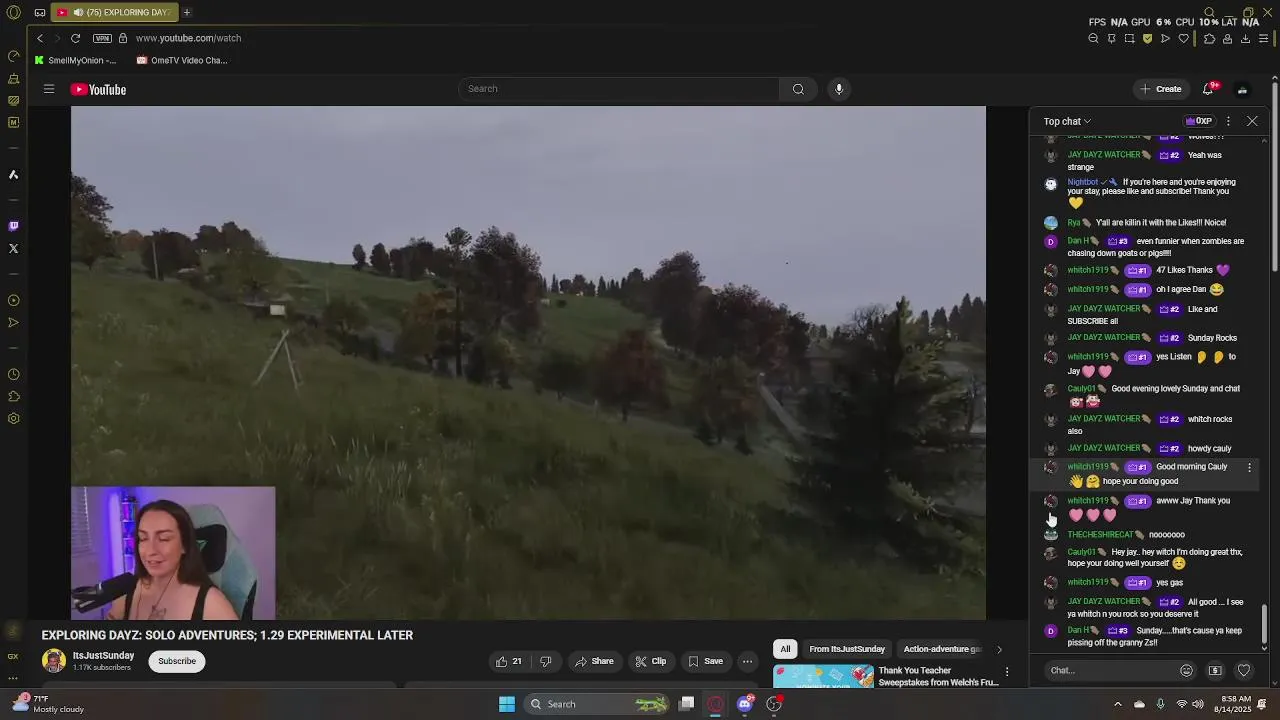Dislike the video with thumbs down
This screenshot has height=720, width=1280.
point(546,661)
